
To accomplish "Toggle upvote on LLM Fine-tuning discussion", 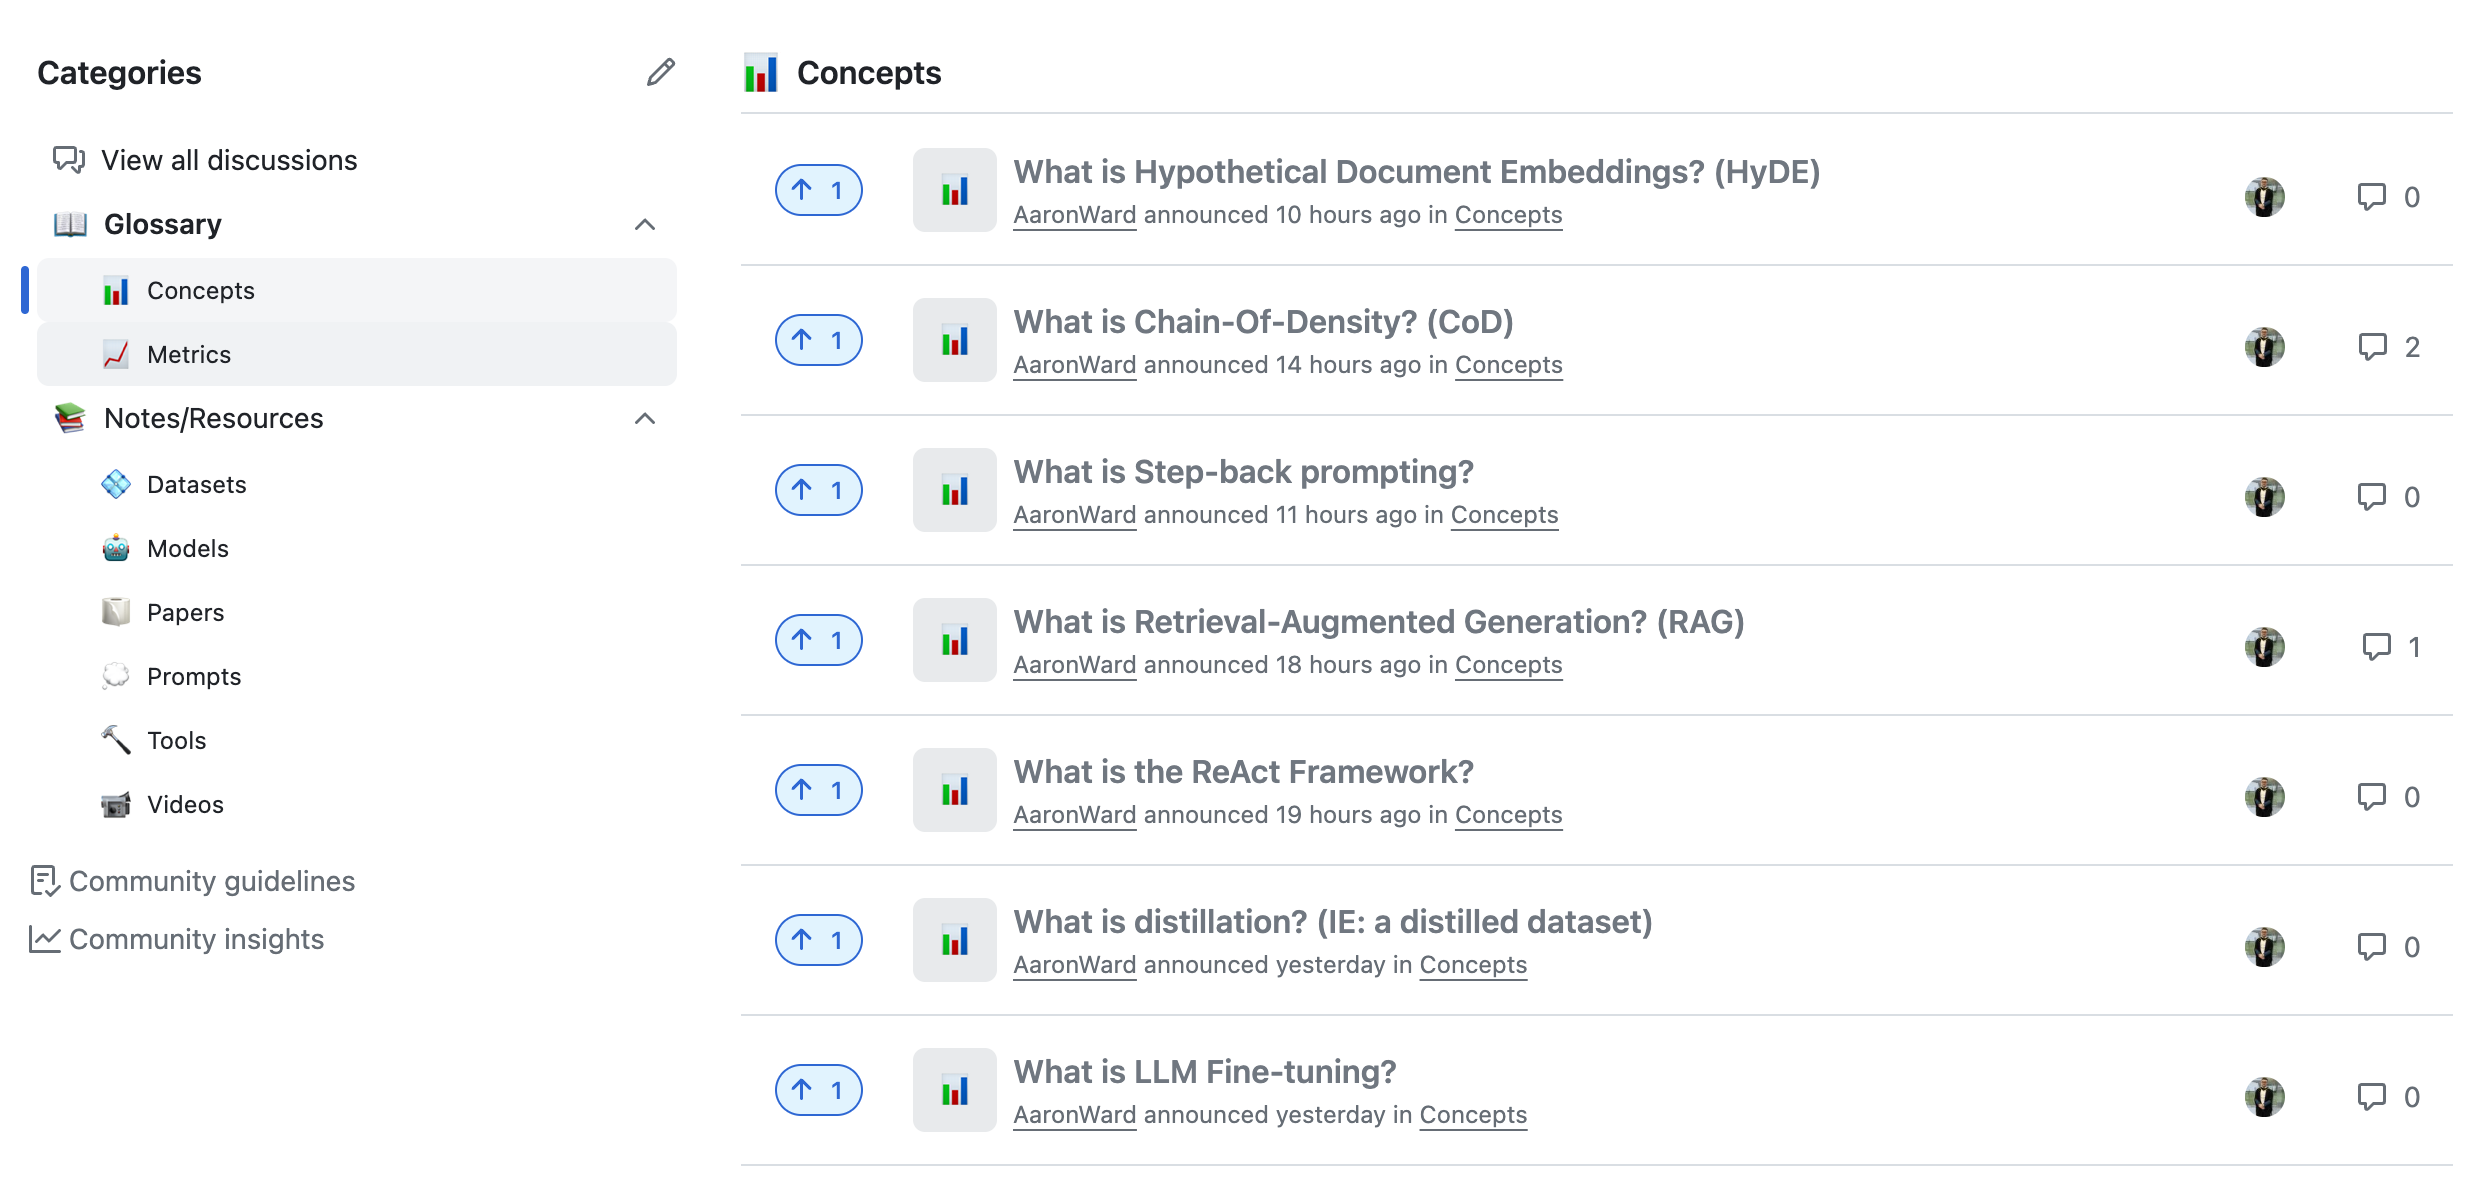I will pyautogui.click(x=818, y=1090).
